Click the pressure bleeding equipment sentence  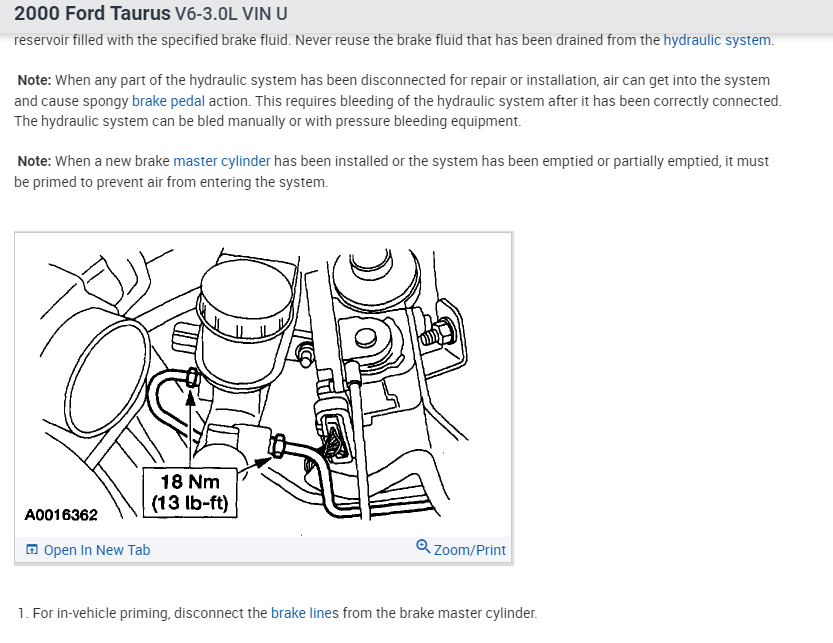point(268,121)
